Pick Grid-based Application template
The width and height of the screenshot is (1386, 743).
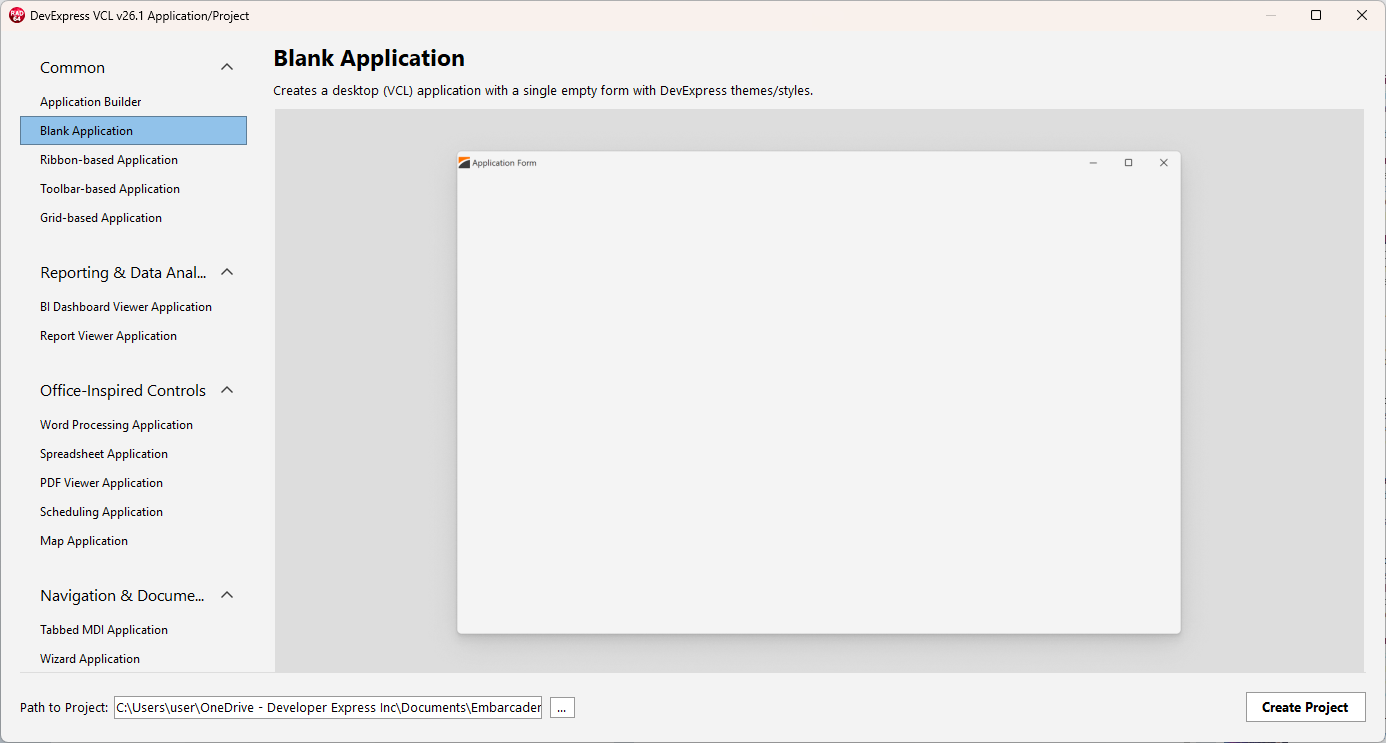tap(133, 218)
